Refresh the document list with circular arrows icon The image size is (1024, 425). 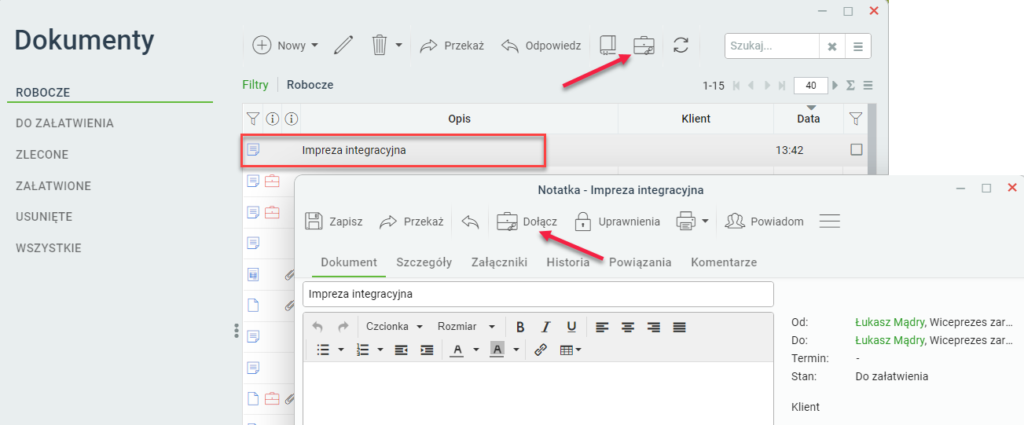coord(681,46)
